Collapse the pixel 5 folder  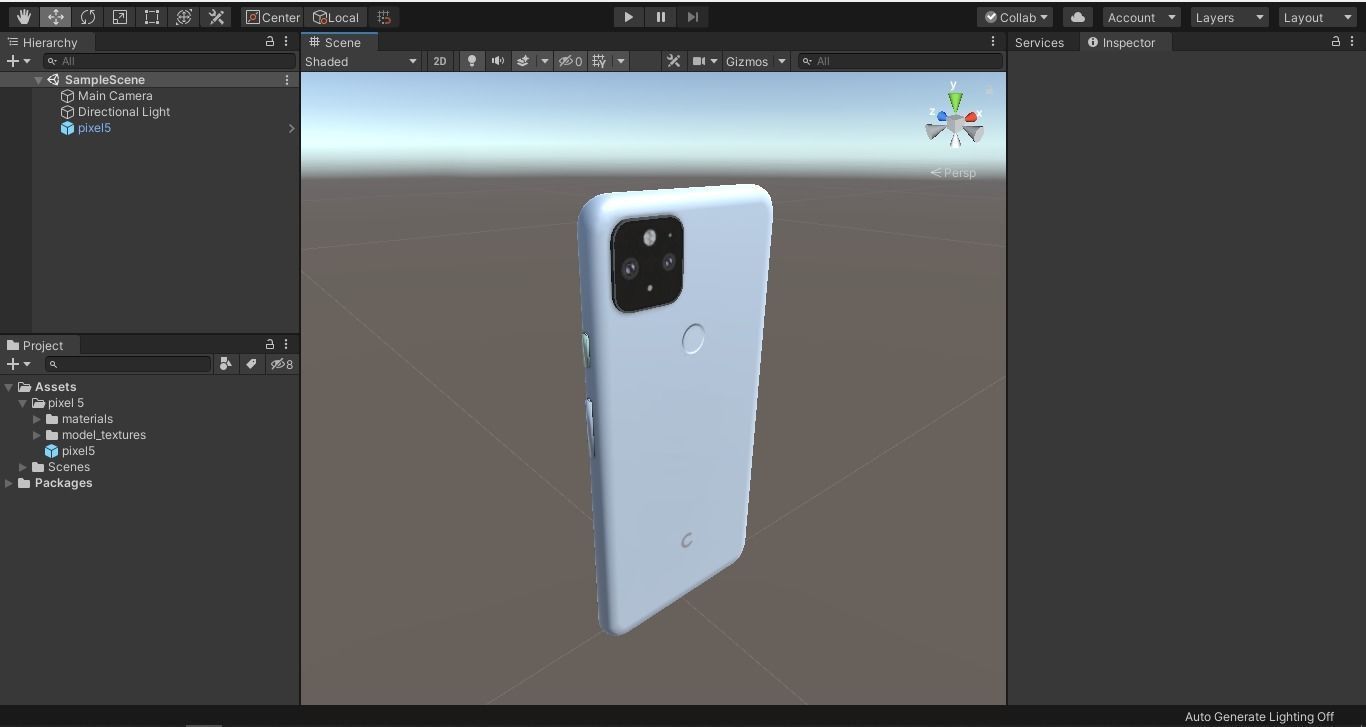pyautogui.click(x=22, y=403)
